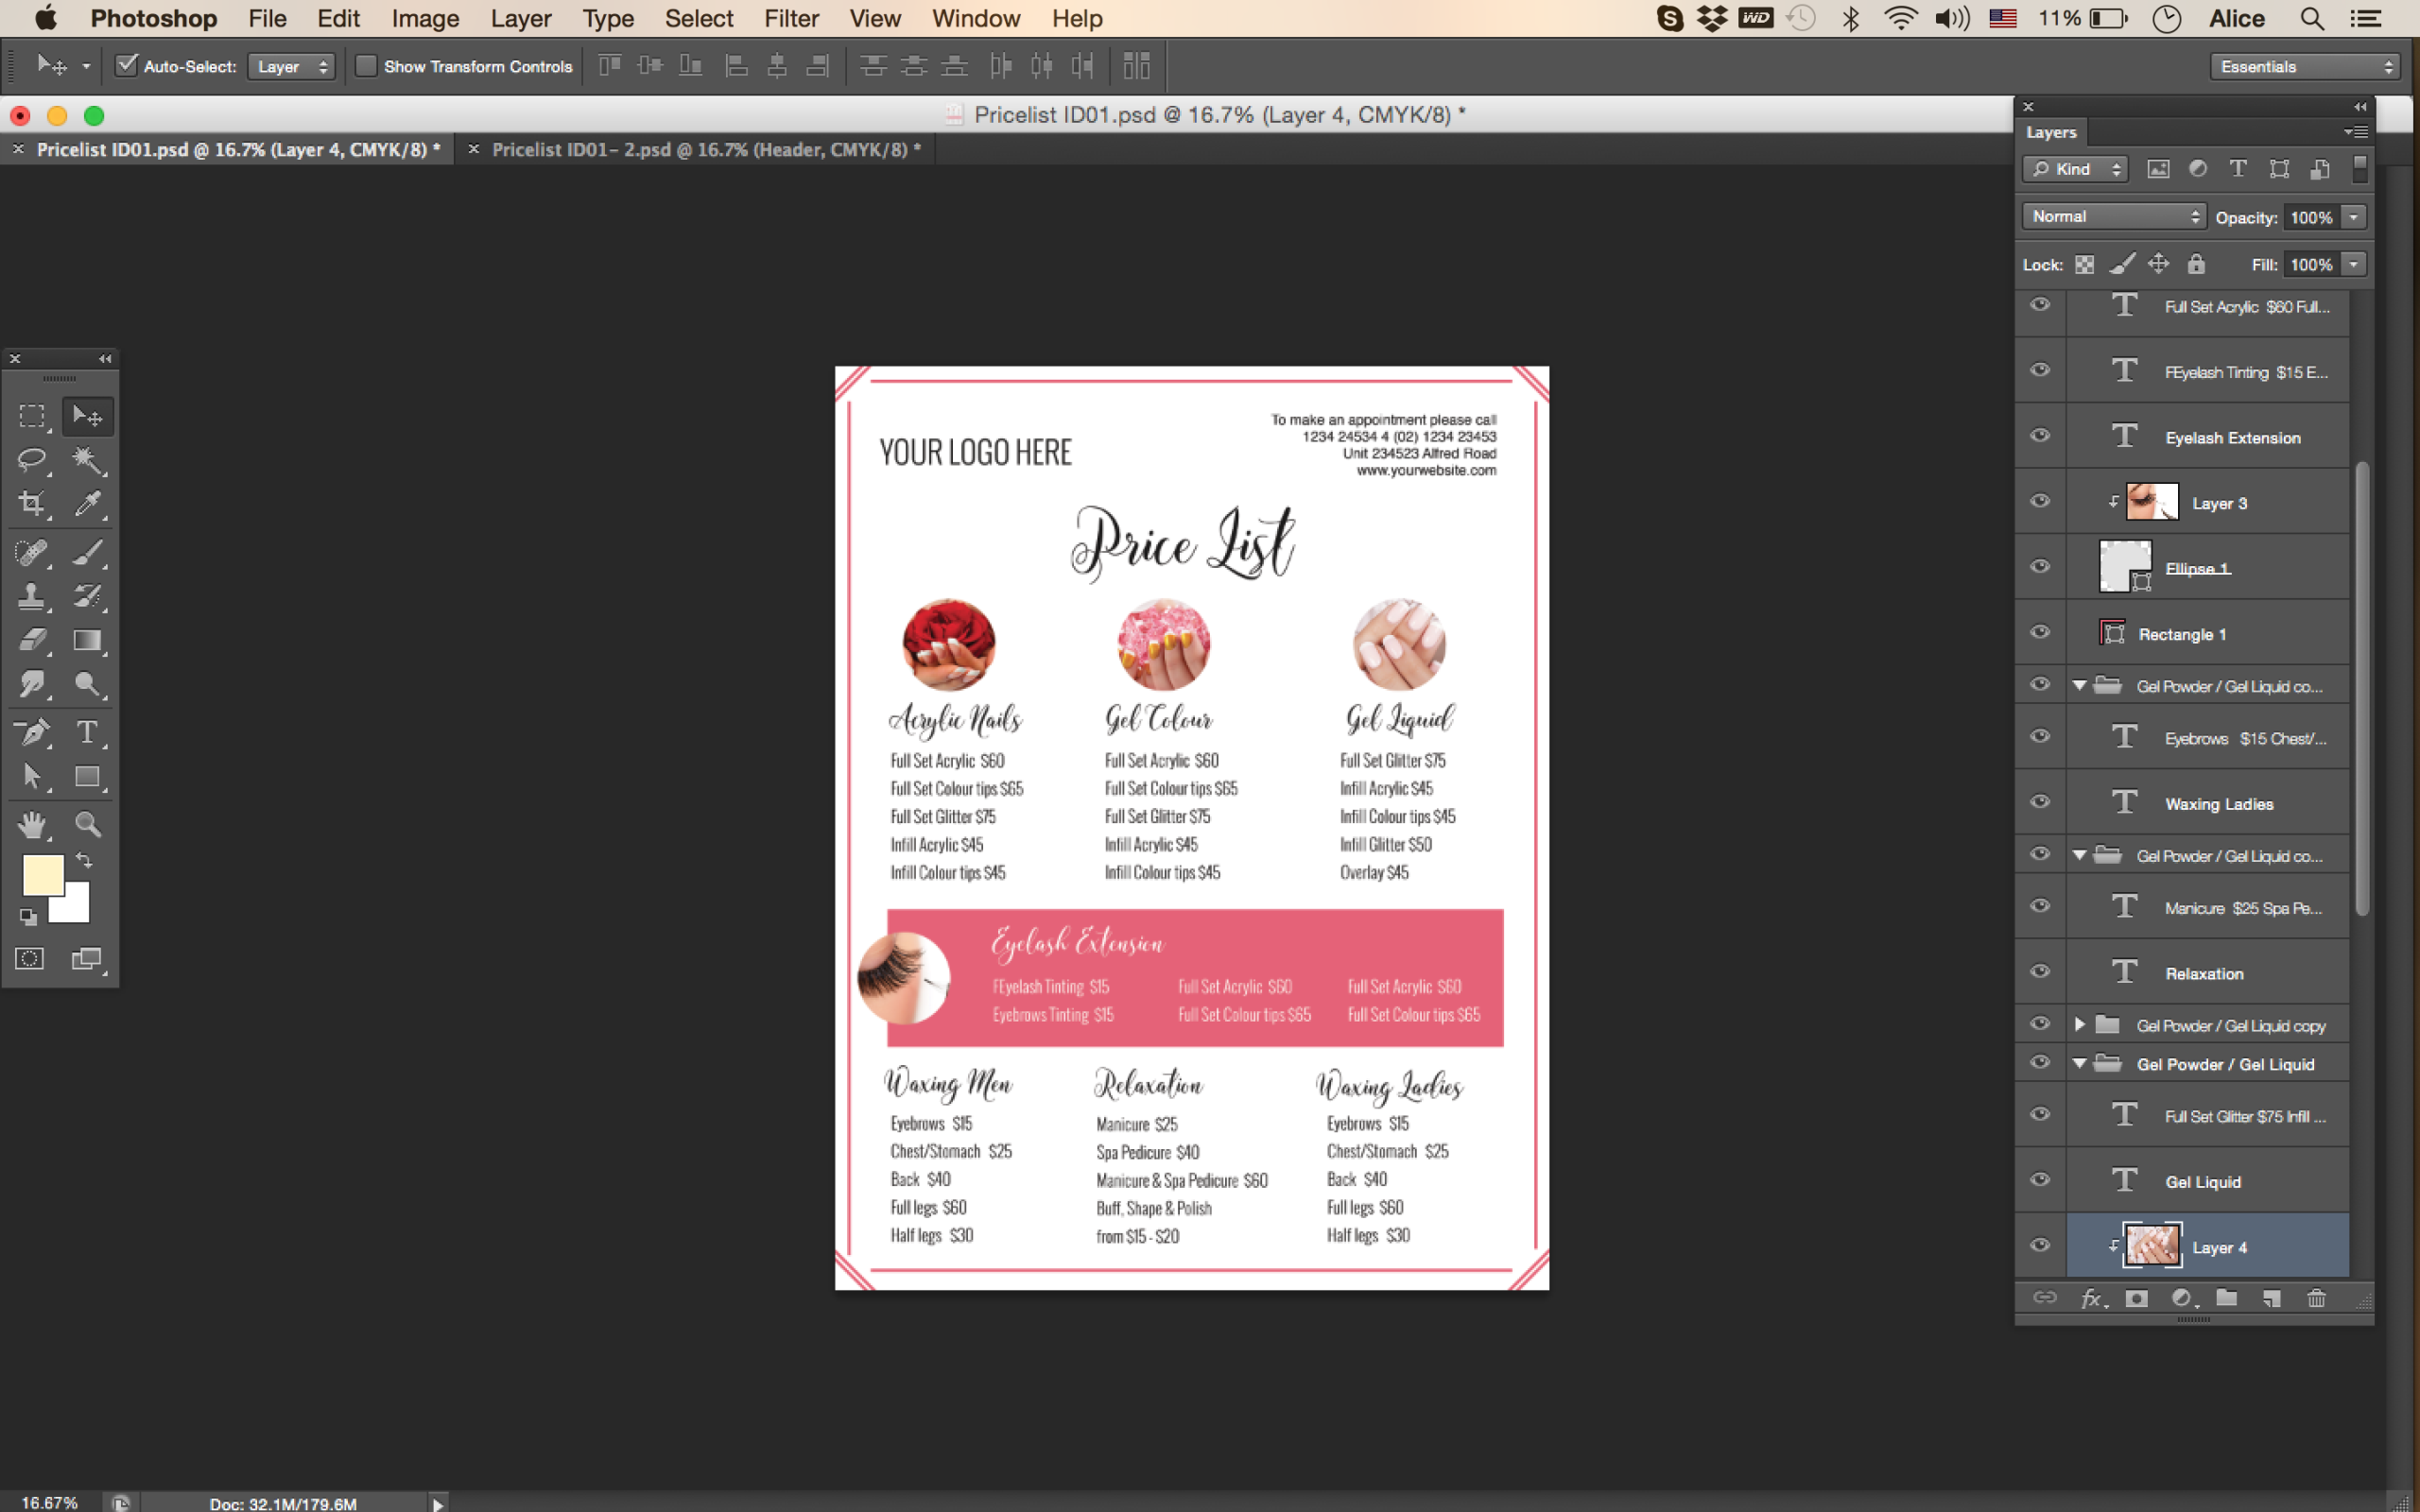Click the create new layer icon
Viewport: 2420px width, 1512px height.
[2272, 1298]
